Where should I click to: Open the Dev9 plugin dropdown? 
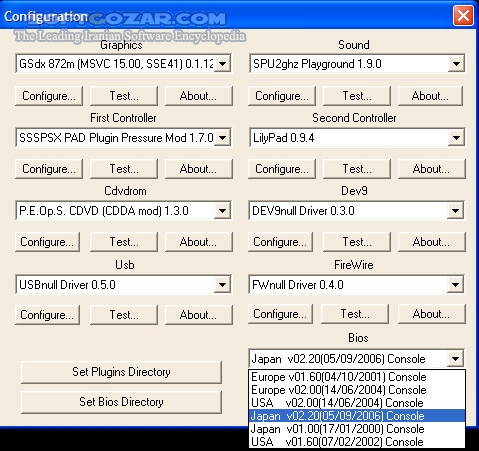click(455, 210)
